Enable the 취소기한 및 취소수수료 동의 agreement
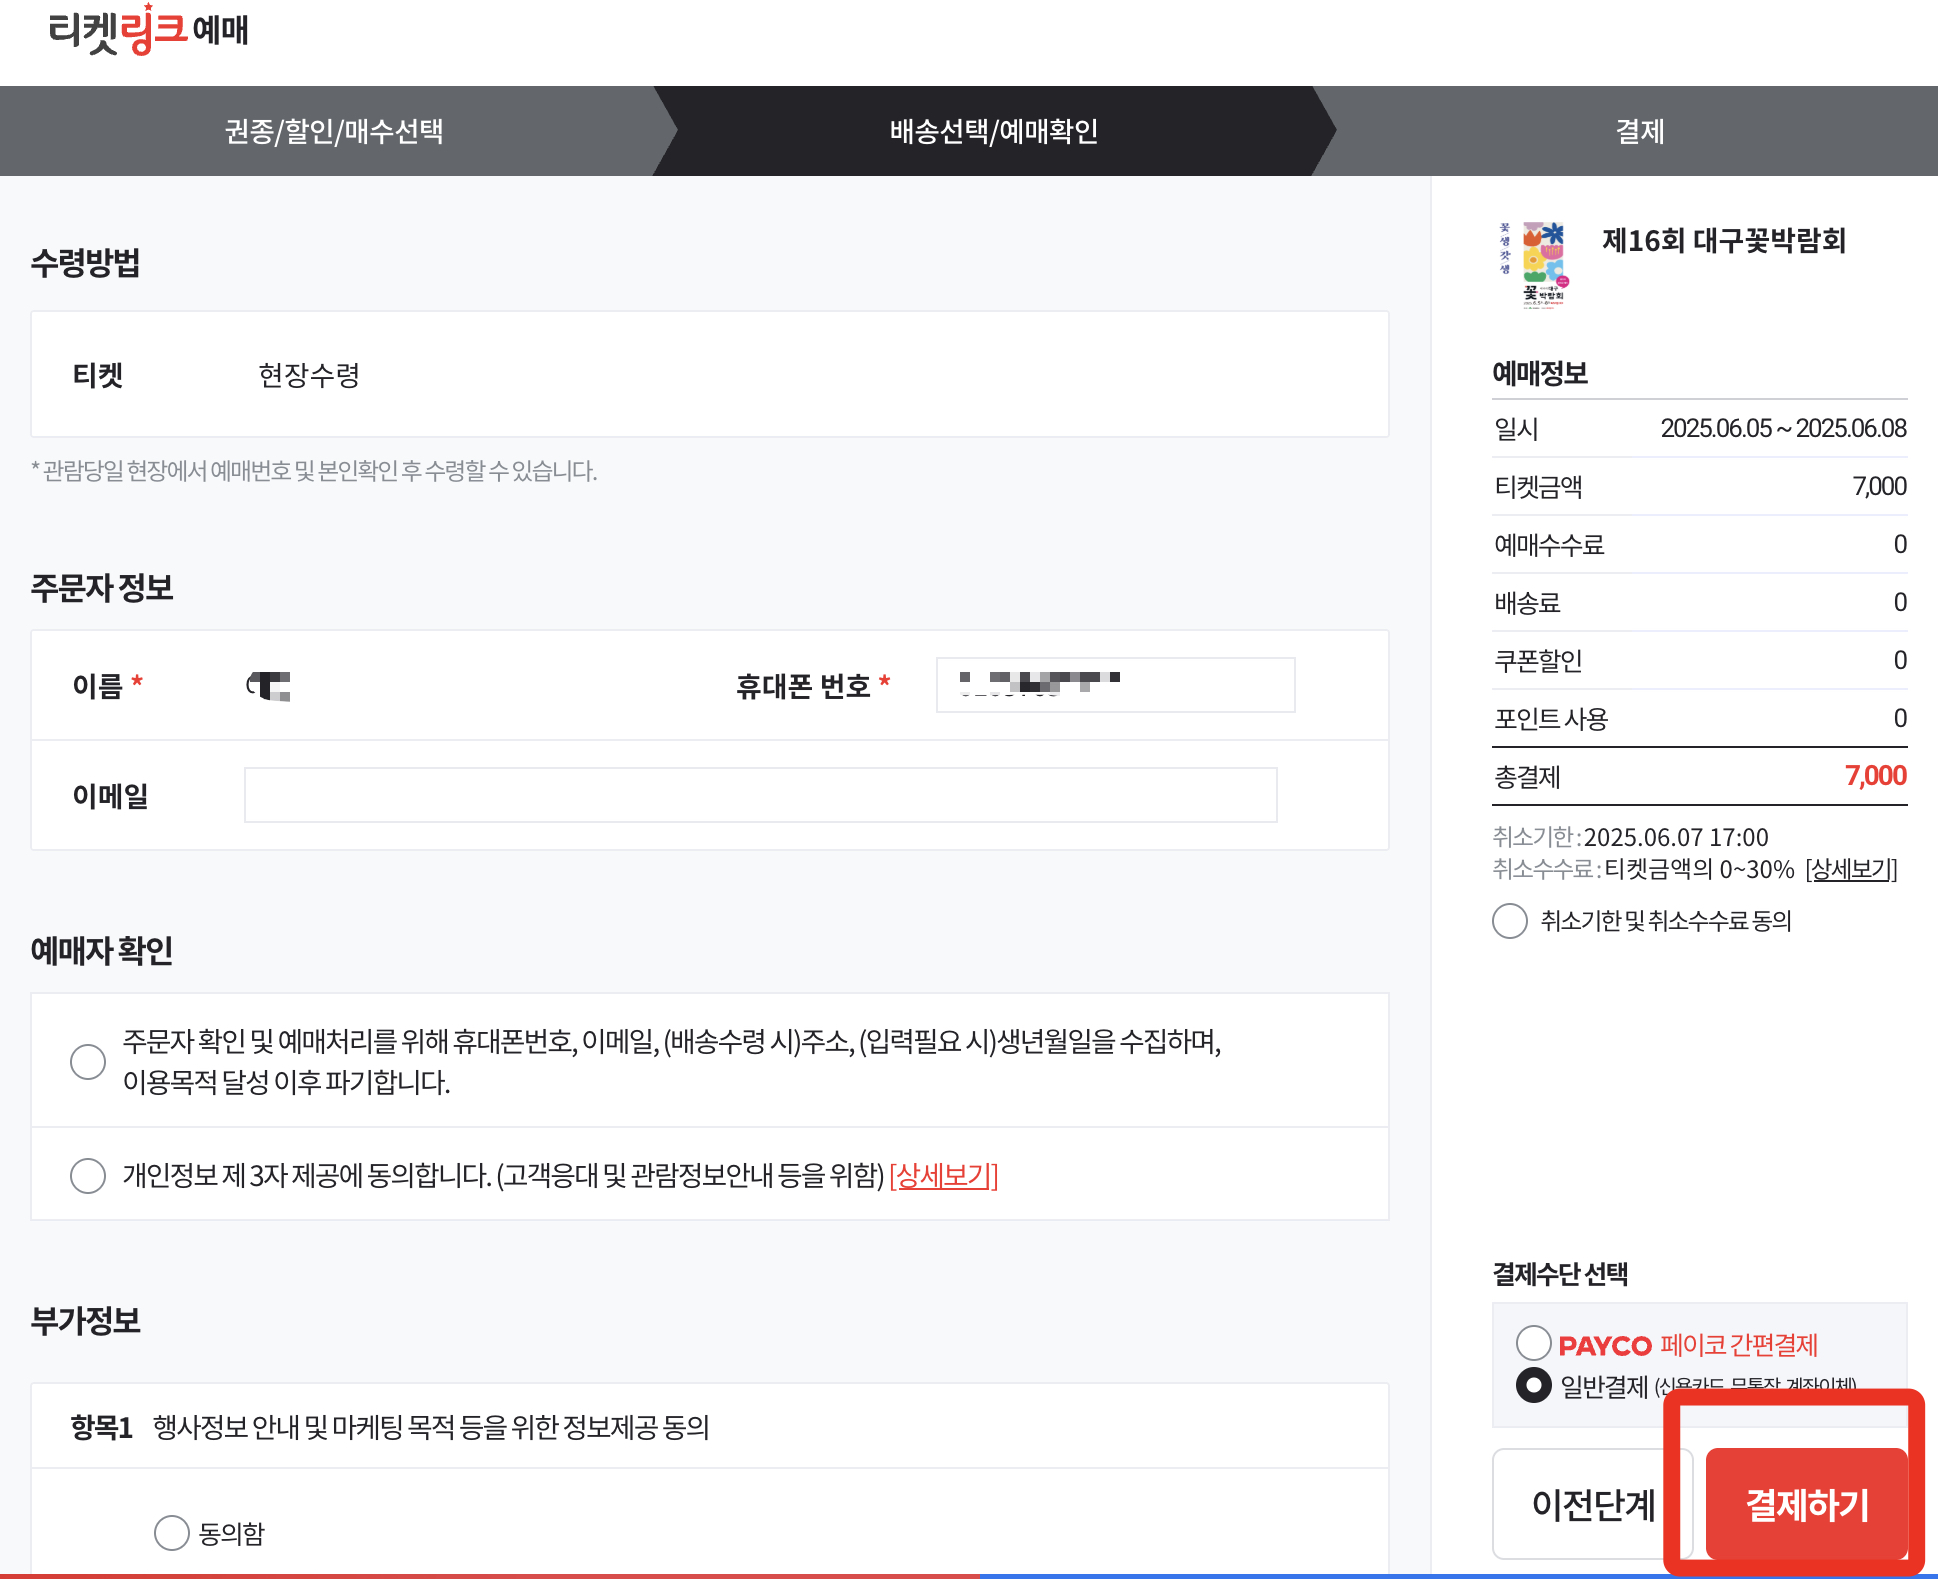The height and width of the screenshot is (1579, 1938). (1509, 922)
